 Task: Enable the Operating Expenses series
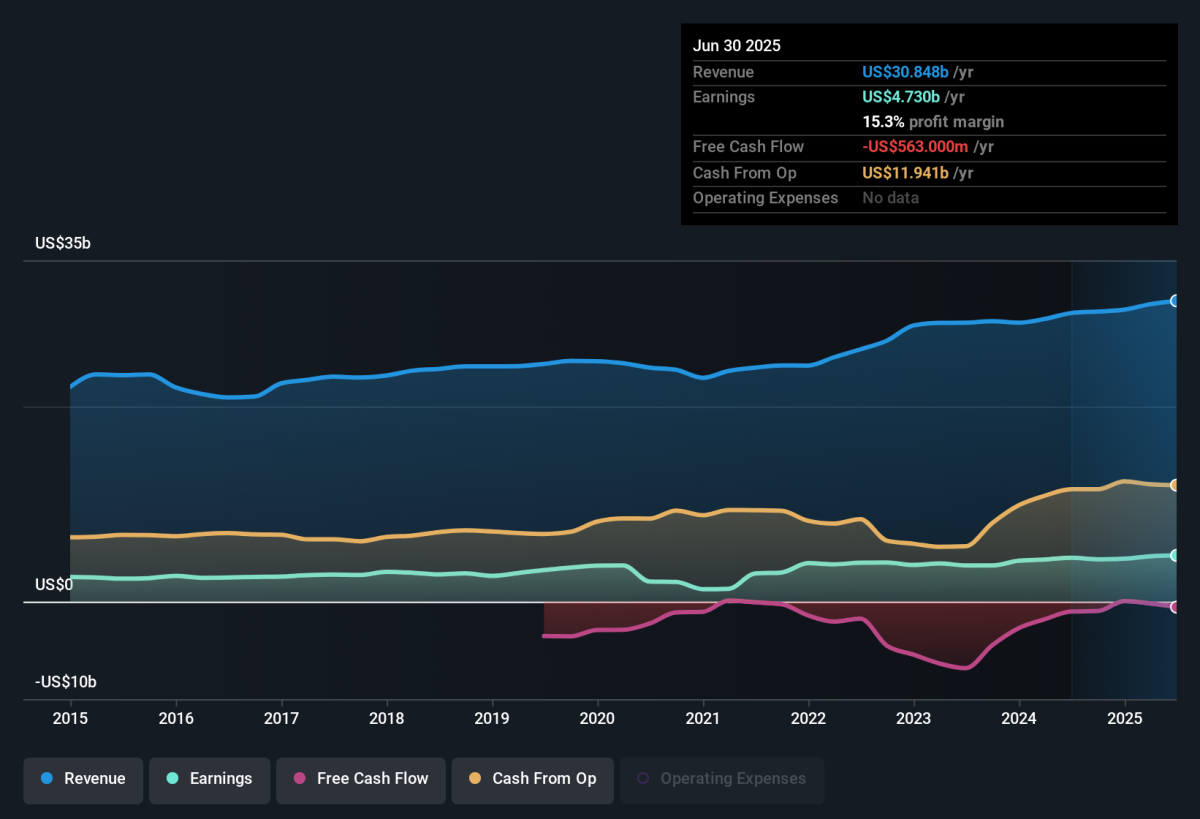click(722, 779)
